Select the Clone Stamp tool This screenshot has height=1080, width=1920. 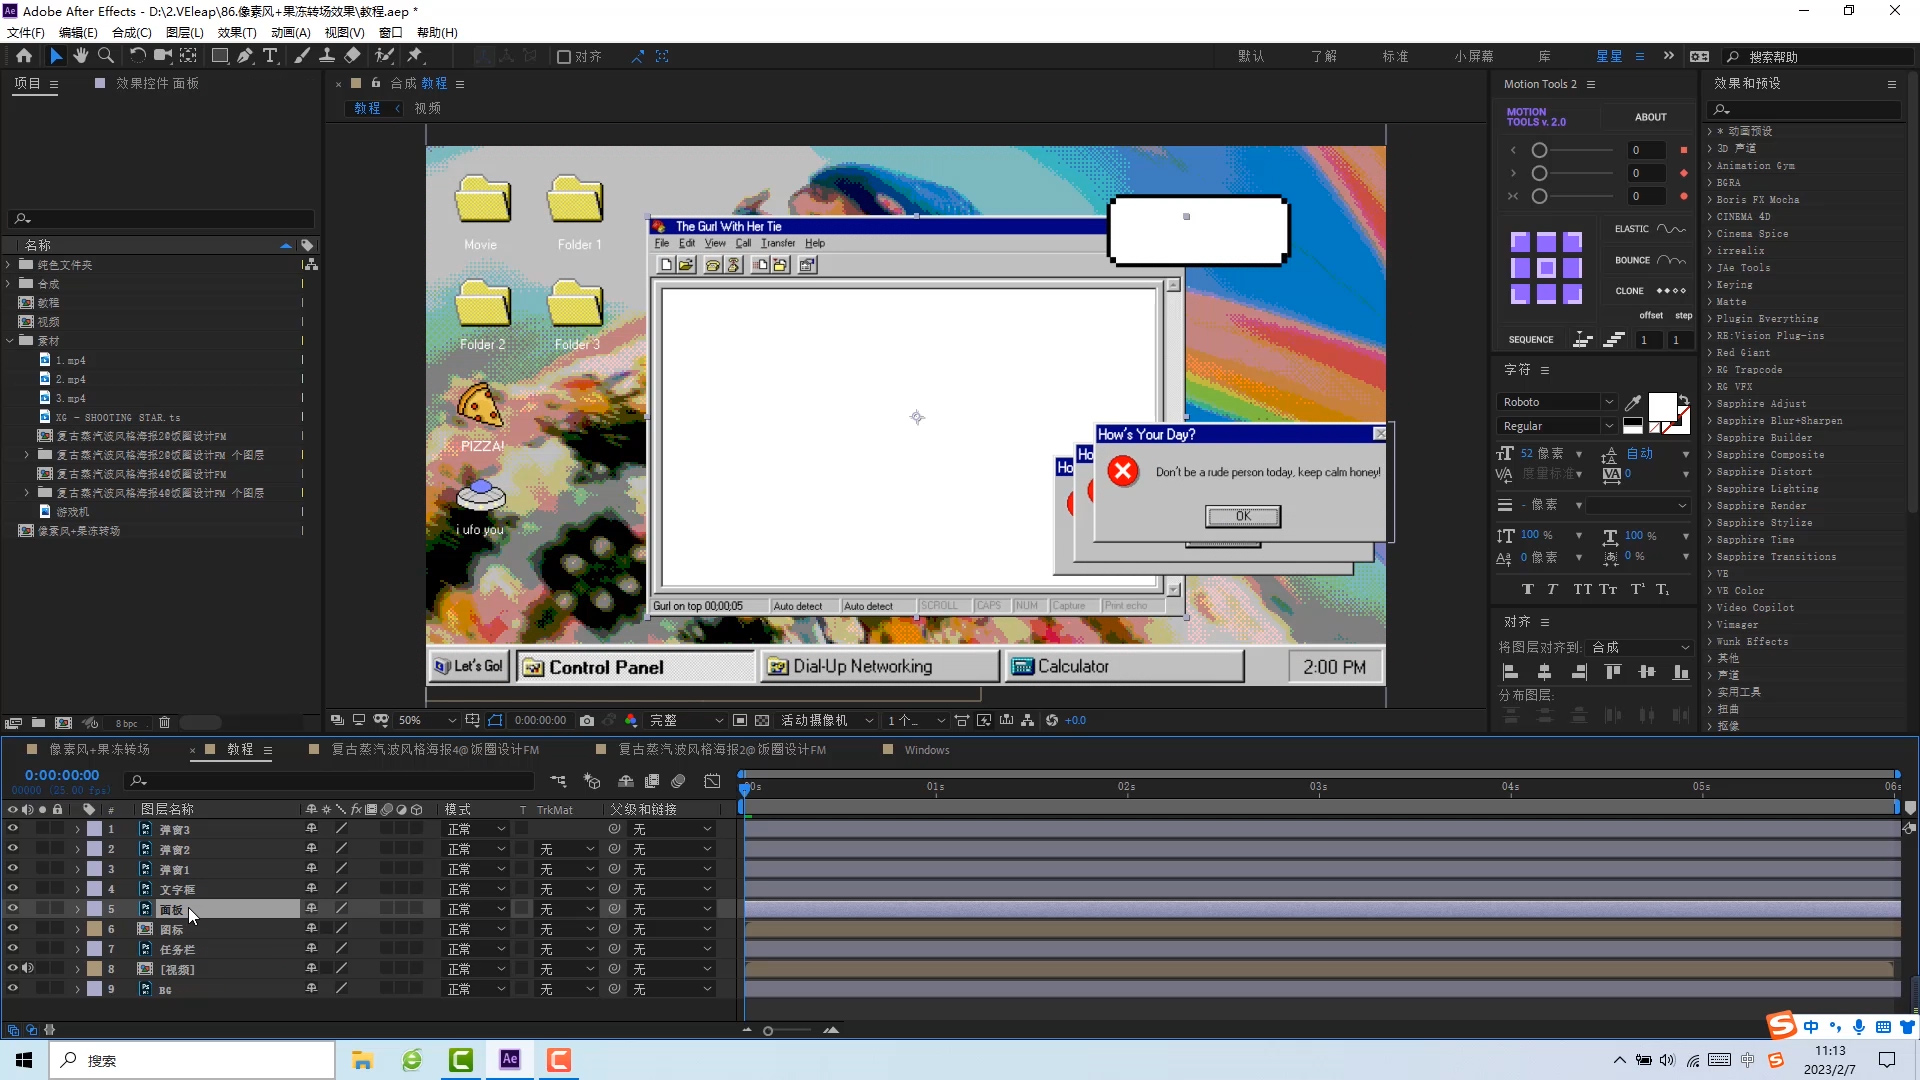(x=327, y=56)
